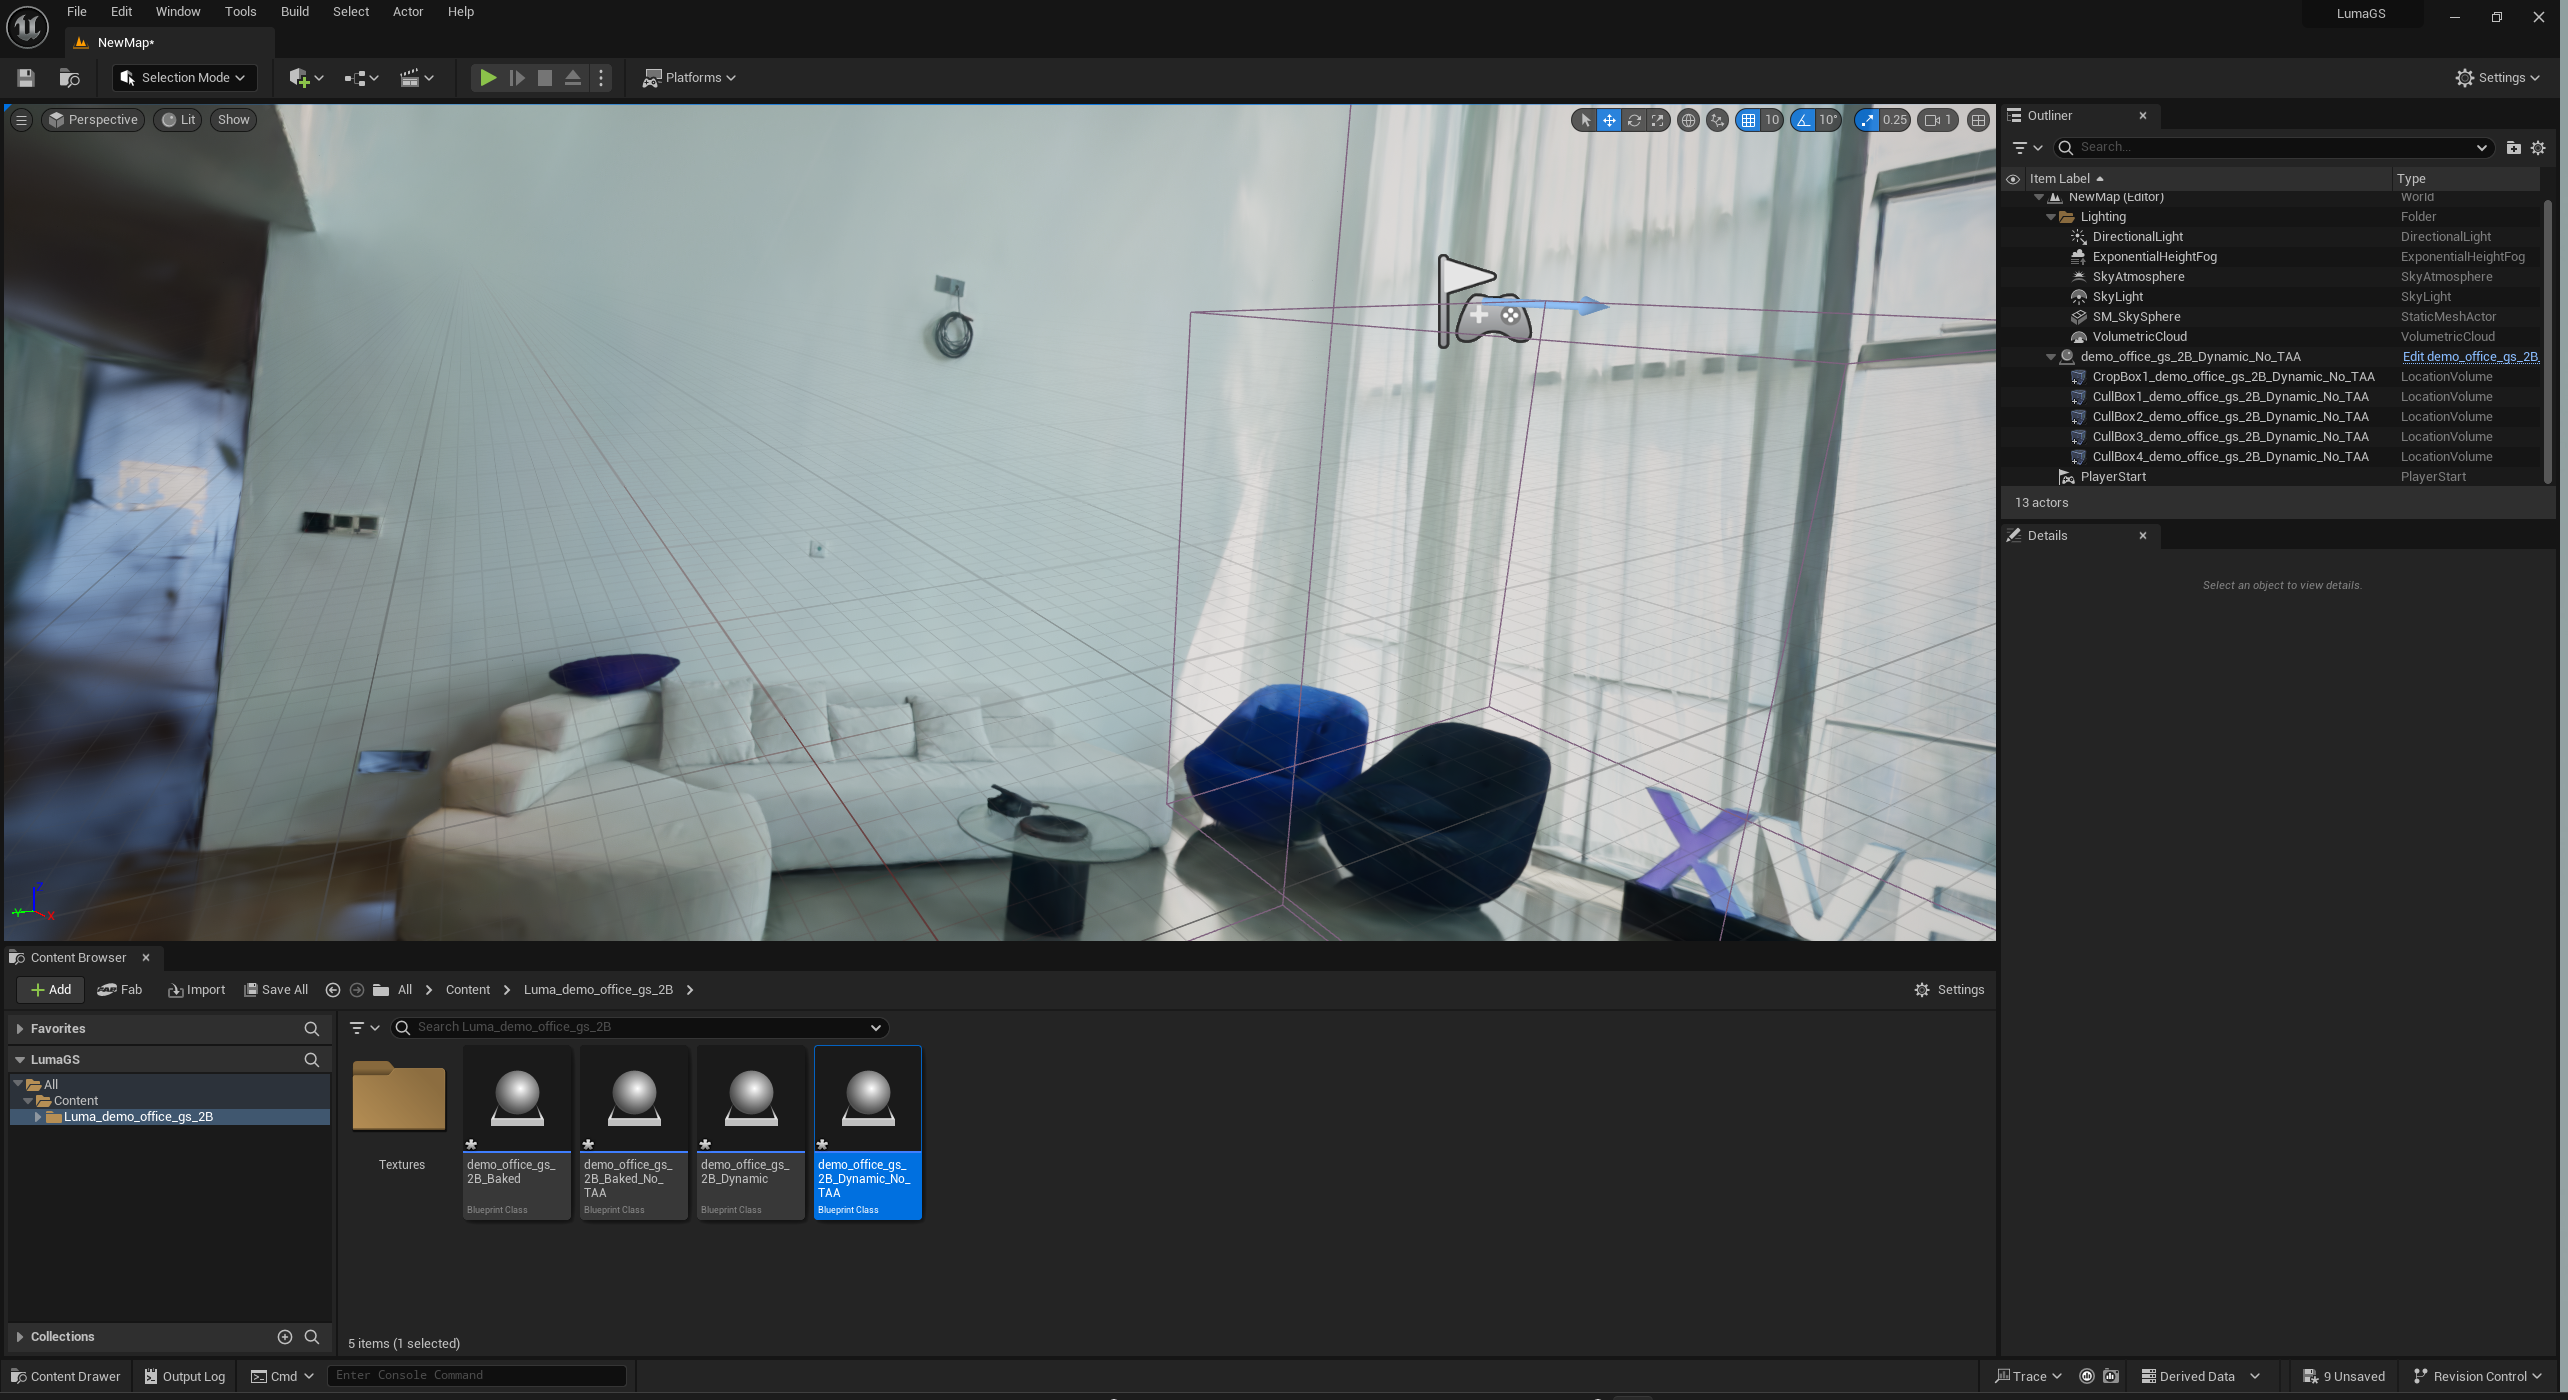Toggle grid snapping on or off
Viewport: 2568px width, 1400px height.
1748,120
